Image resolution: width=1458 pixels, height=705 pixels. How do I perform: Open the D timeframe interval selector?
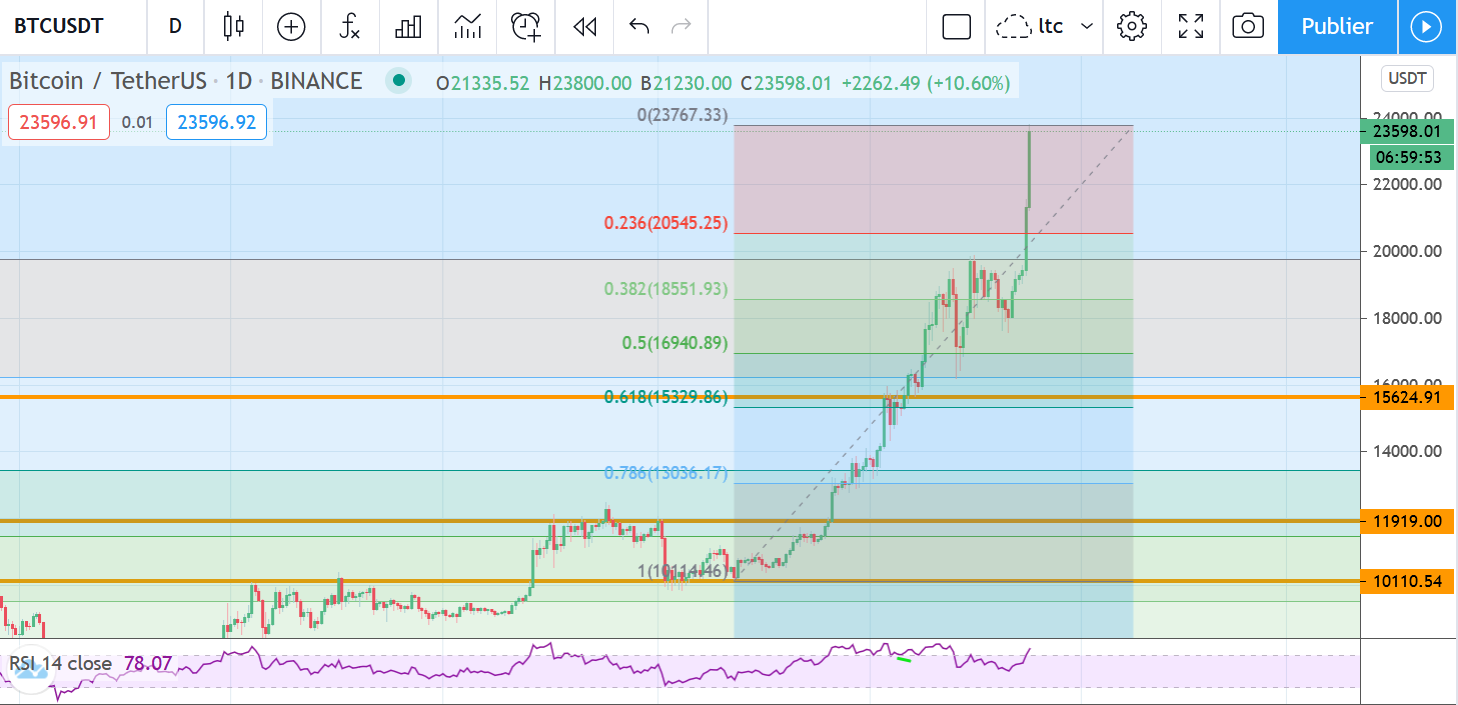[x=175, y=27]
